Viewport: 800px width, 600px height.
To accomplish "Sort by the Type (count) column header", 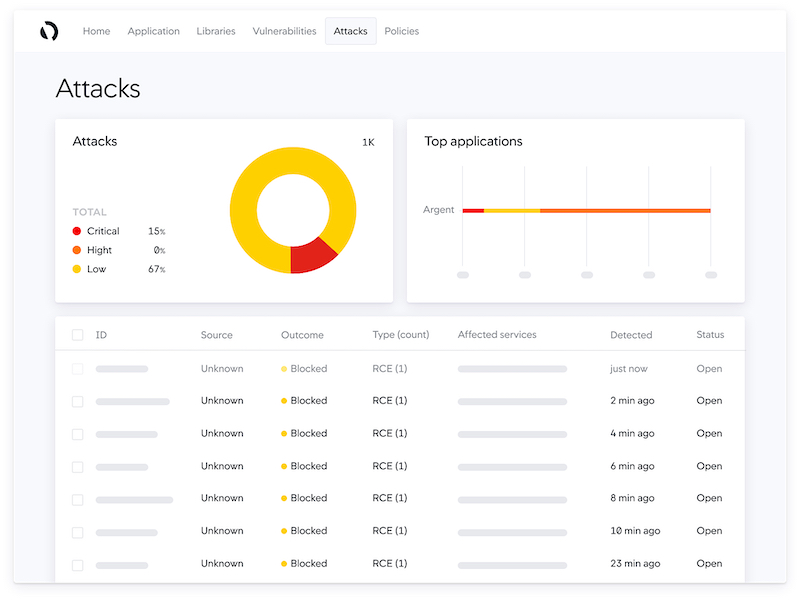I will 401,335.
